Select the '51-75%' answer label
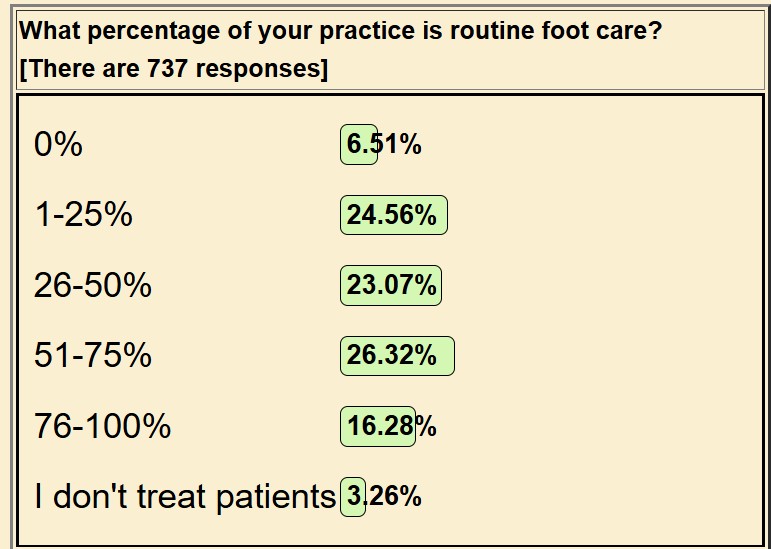Screen dimensions: 771x549 [93, 356]
